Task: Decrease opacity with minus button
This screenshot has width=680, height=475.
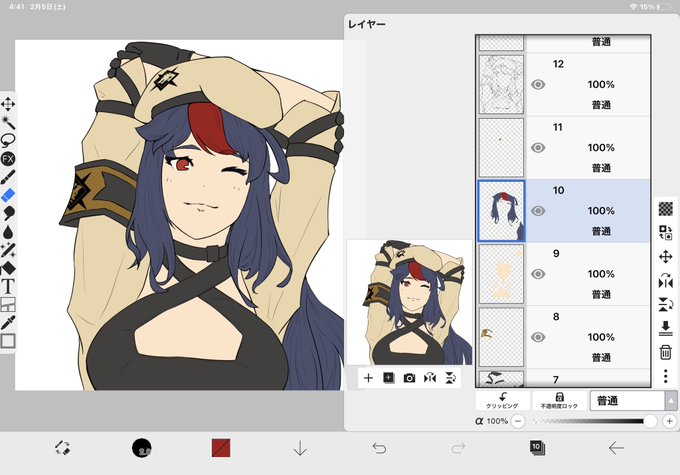Action: 518,421
